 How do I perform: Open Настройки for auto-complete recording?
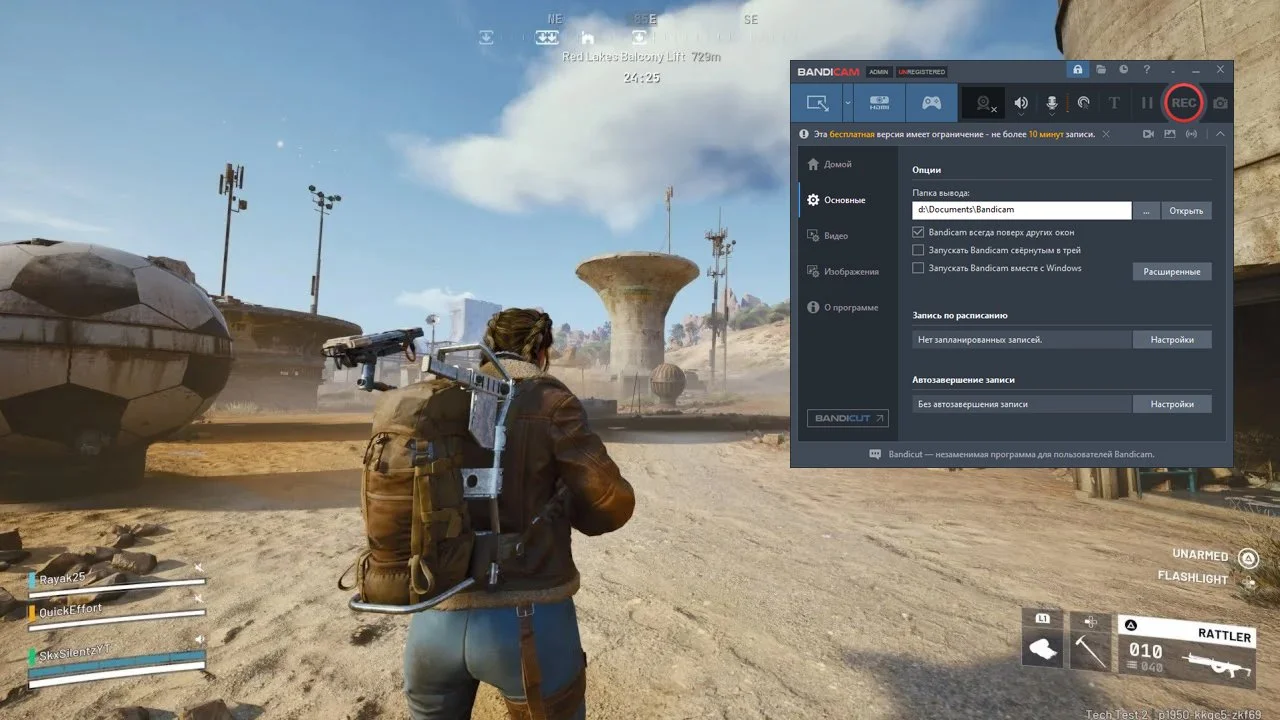pyautogui.click(x=1172, y=404)
